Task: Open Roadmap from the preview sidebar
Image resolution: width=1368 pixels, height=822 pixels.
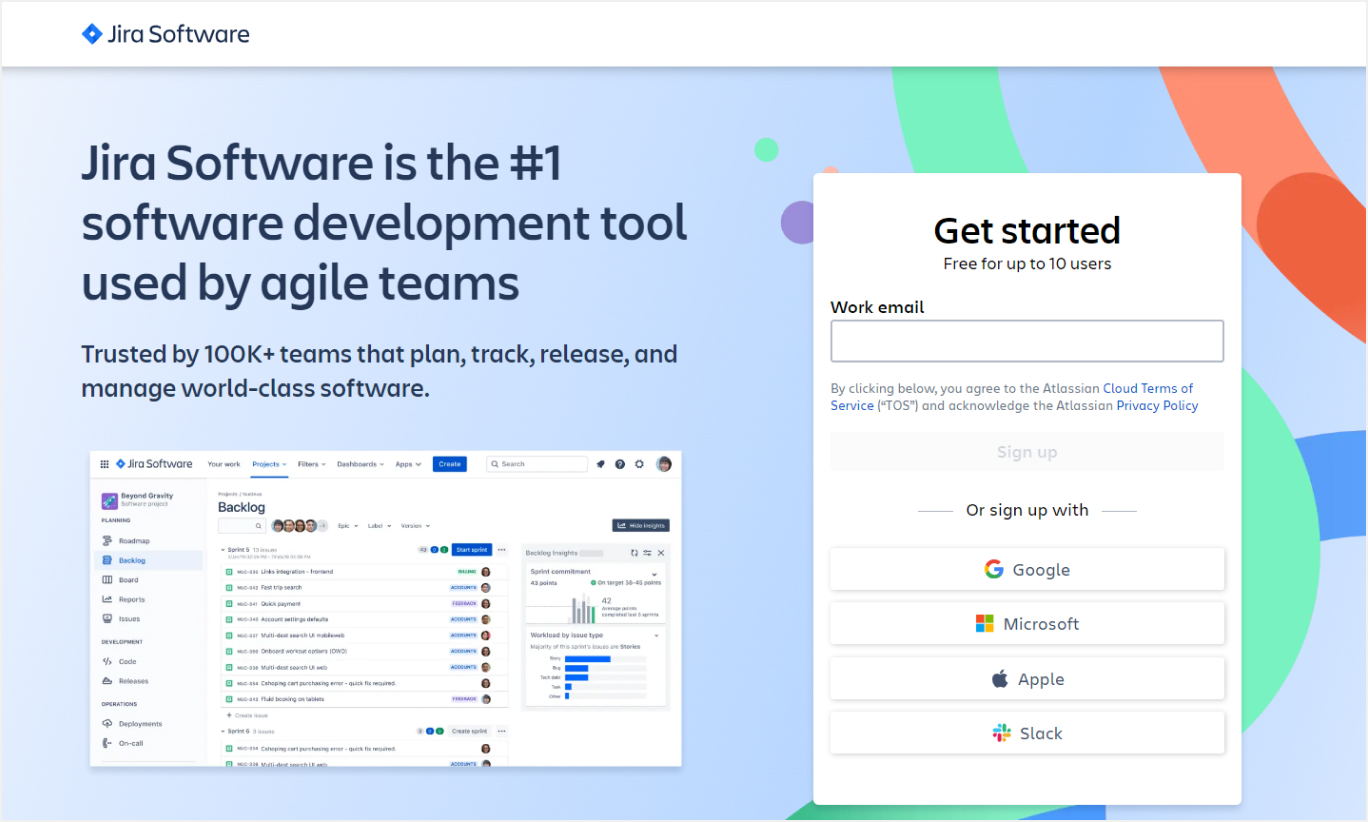Action: (133, 541)
